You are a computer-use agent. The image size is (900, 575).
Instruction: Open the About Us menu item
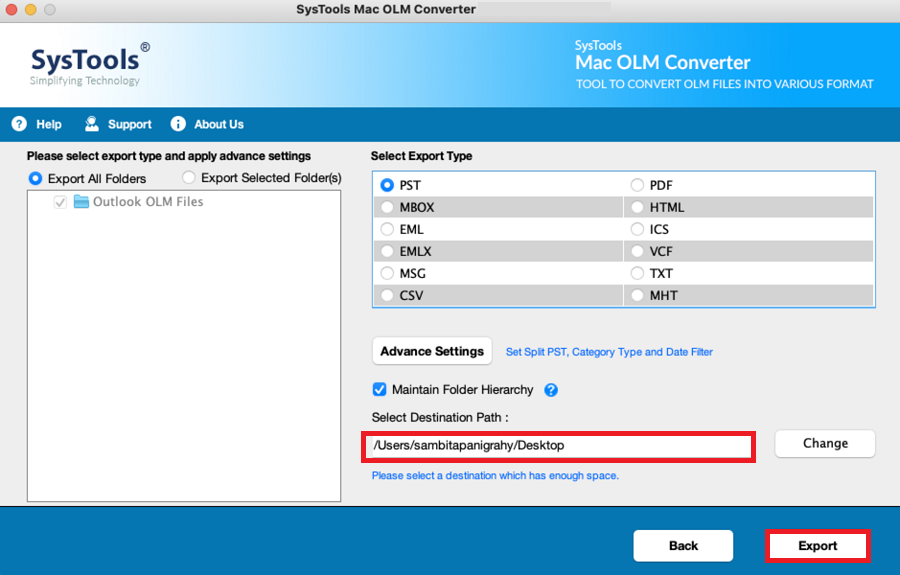coord(219,125)
